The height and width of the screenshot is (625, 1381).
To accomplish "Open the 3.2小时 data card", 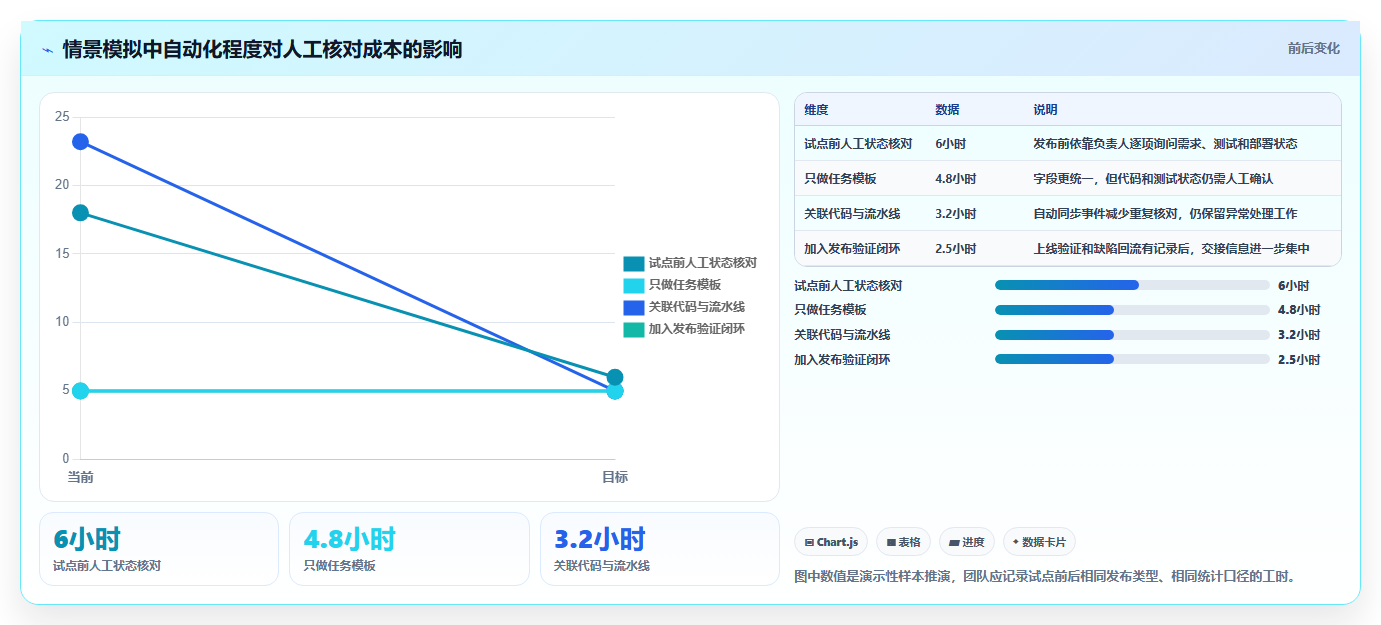I will click(660, 549).
